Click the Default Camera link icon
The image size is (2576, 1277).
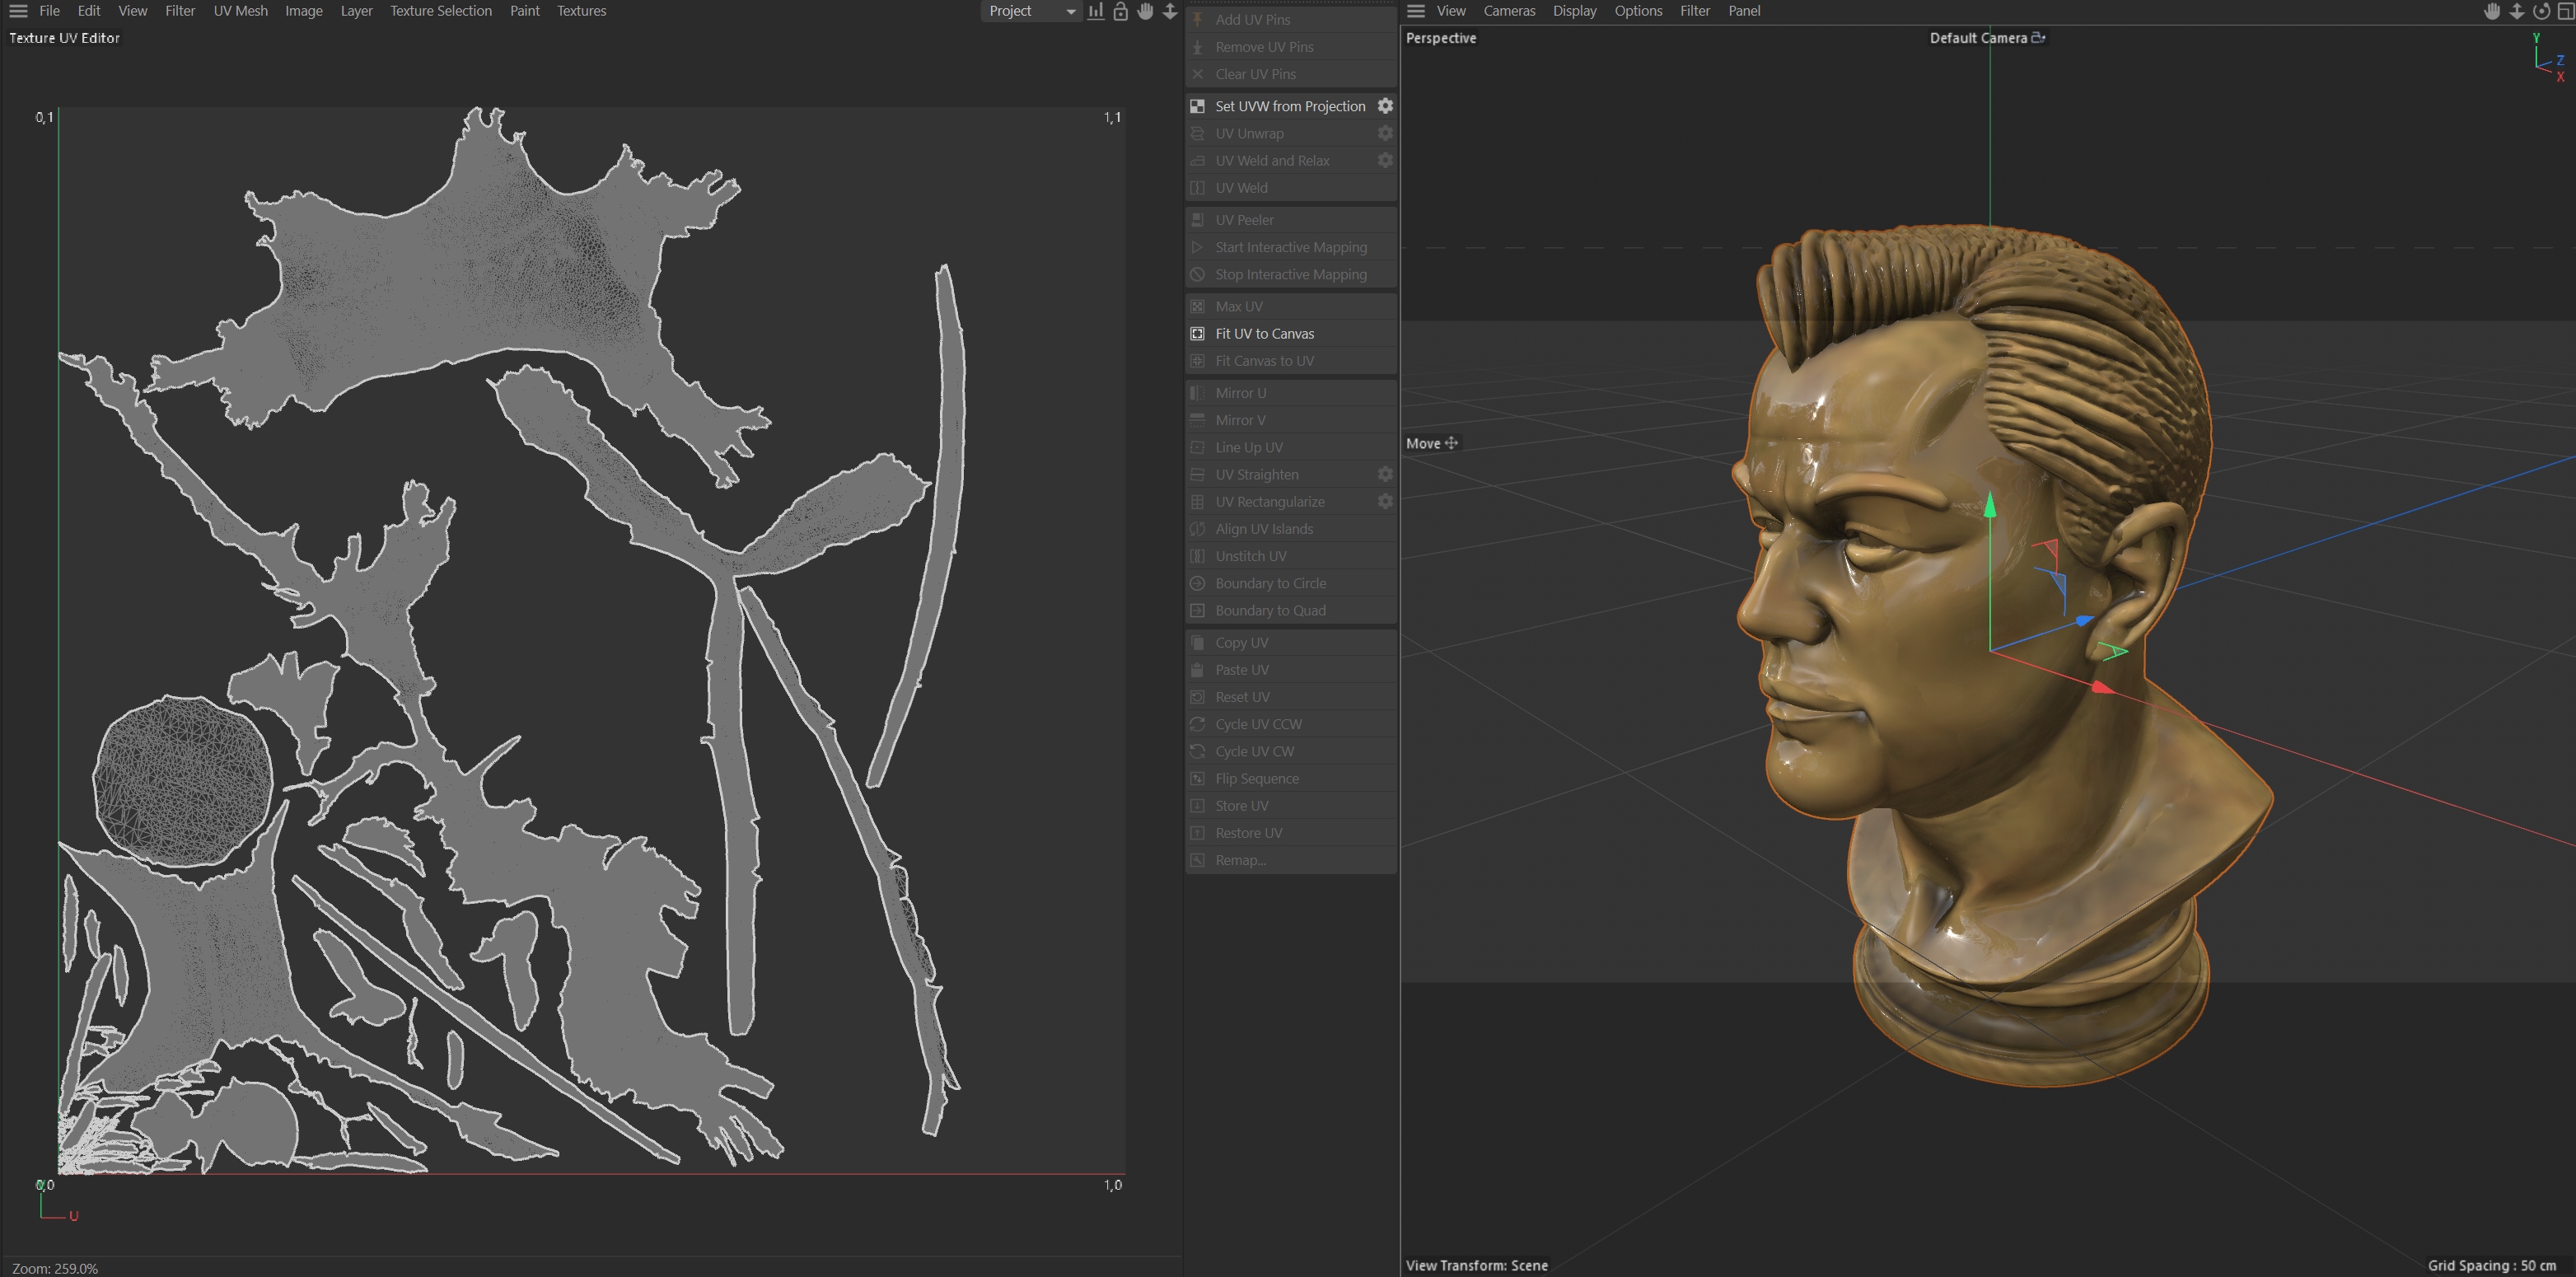[x=2039, y=38]
